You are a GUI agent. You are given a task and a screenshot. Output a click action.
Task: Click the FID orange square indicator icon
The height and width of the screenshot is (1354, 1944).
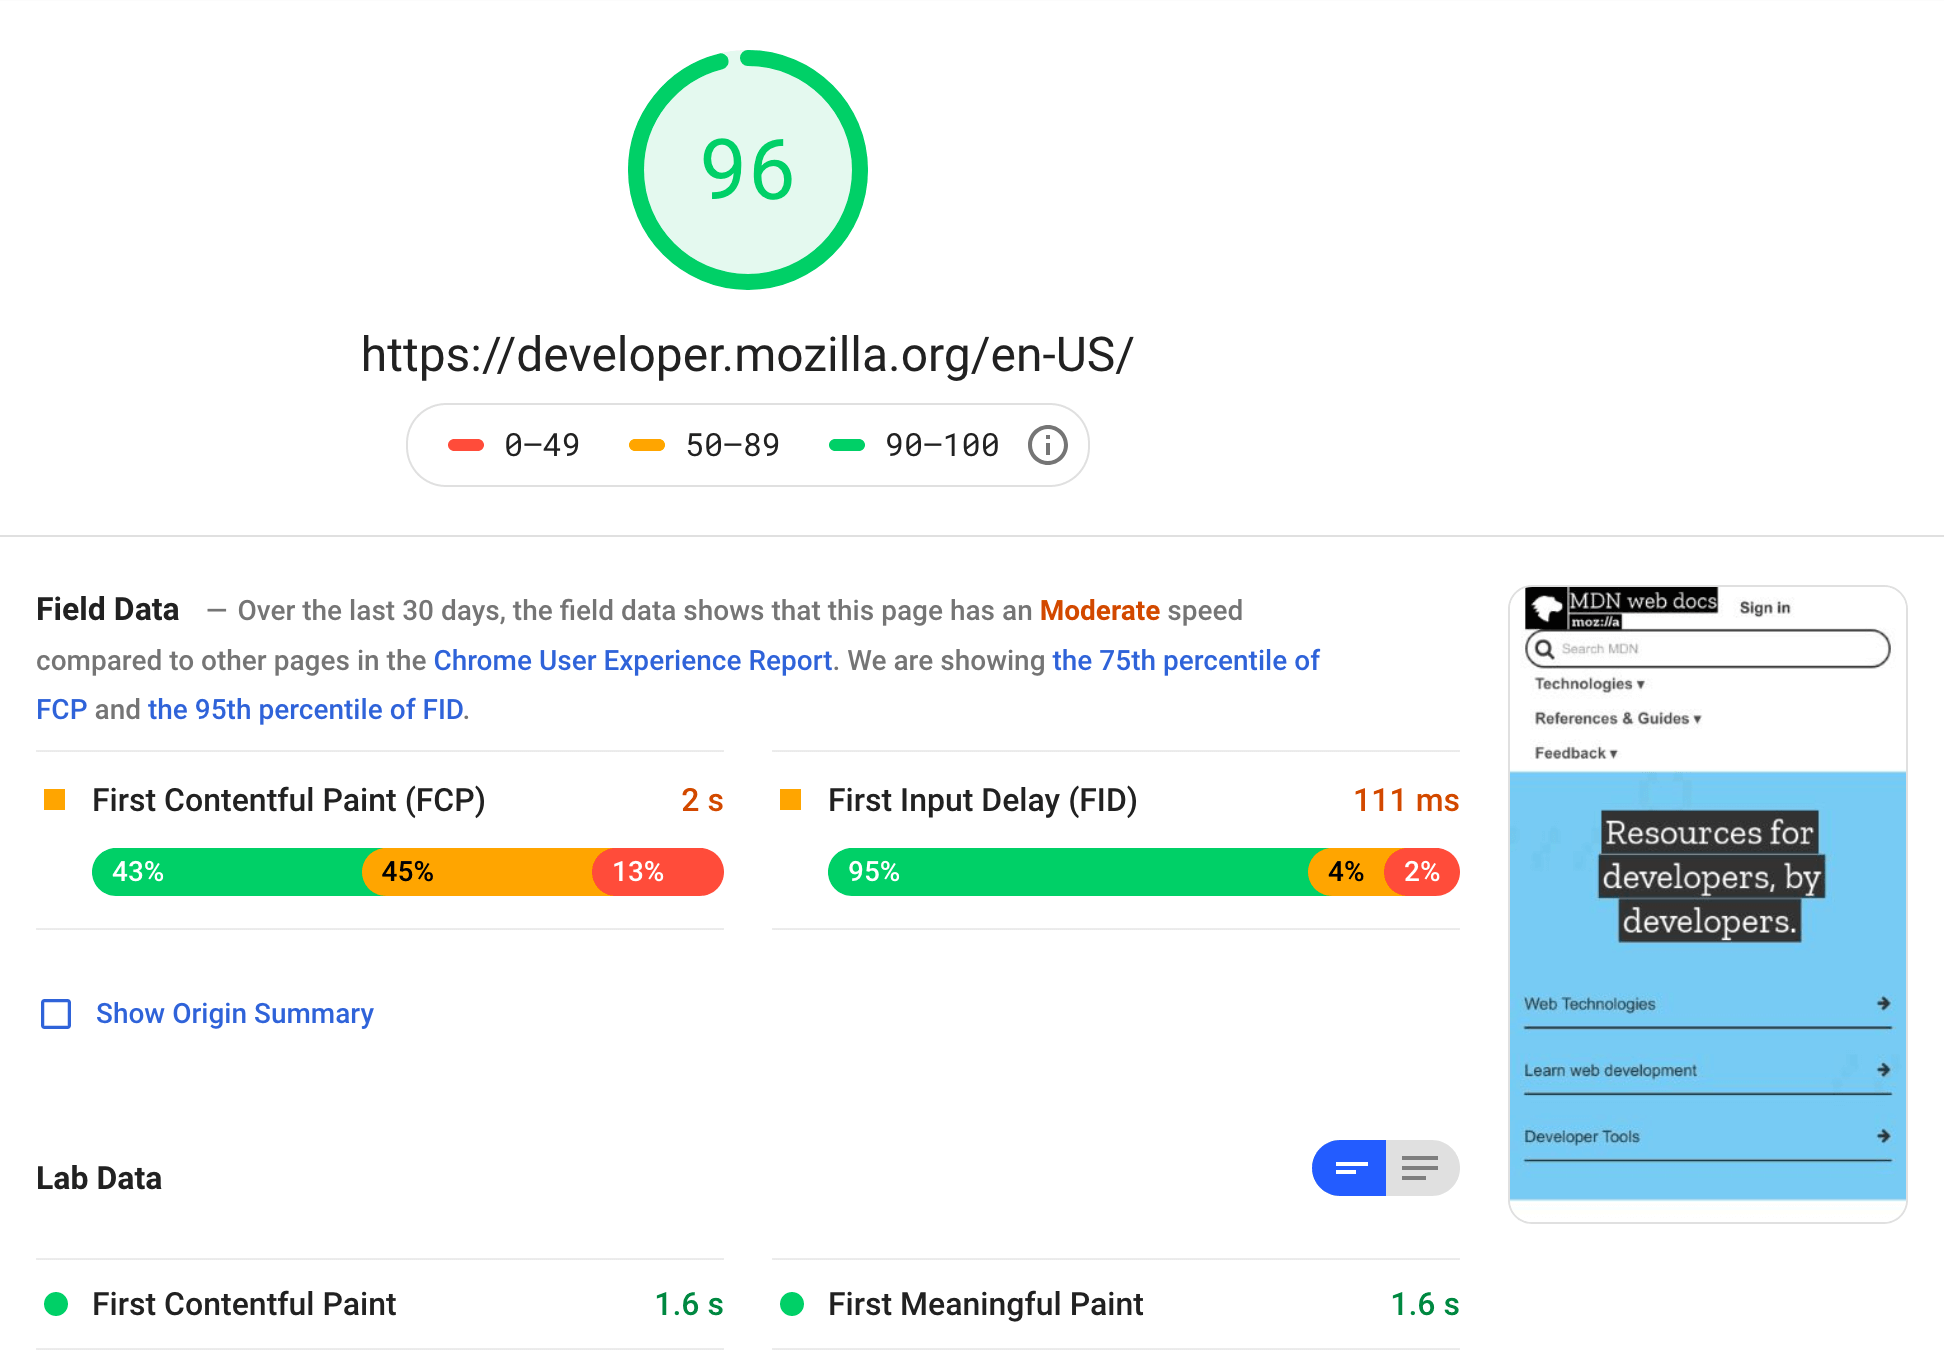792,800
